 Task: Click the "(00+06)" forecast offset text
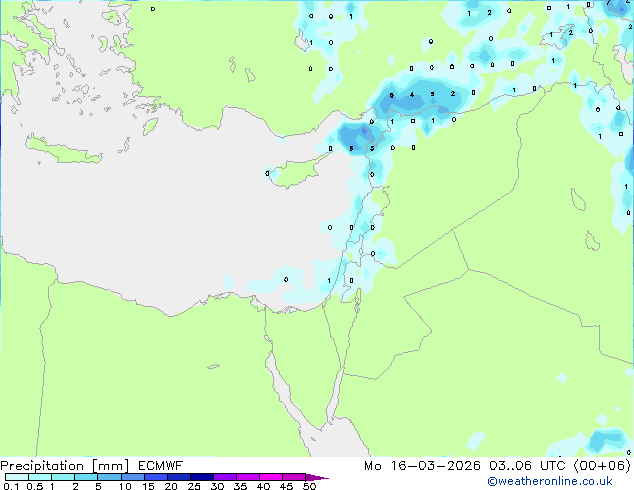click(x=602, y=466)
